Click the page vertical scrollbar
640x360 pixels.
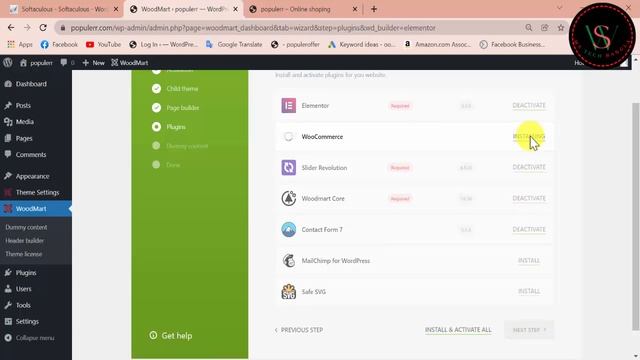tap(635, 216)
